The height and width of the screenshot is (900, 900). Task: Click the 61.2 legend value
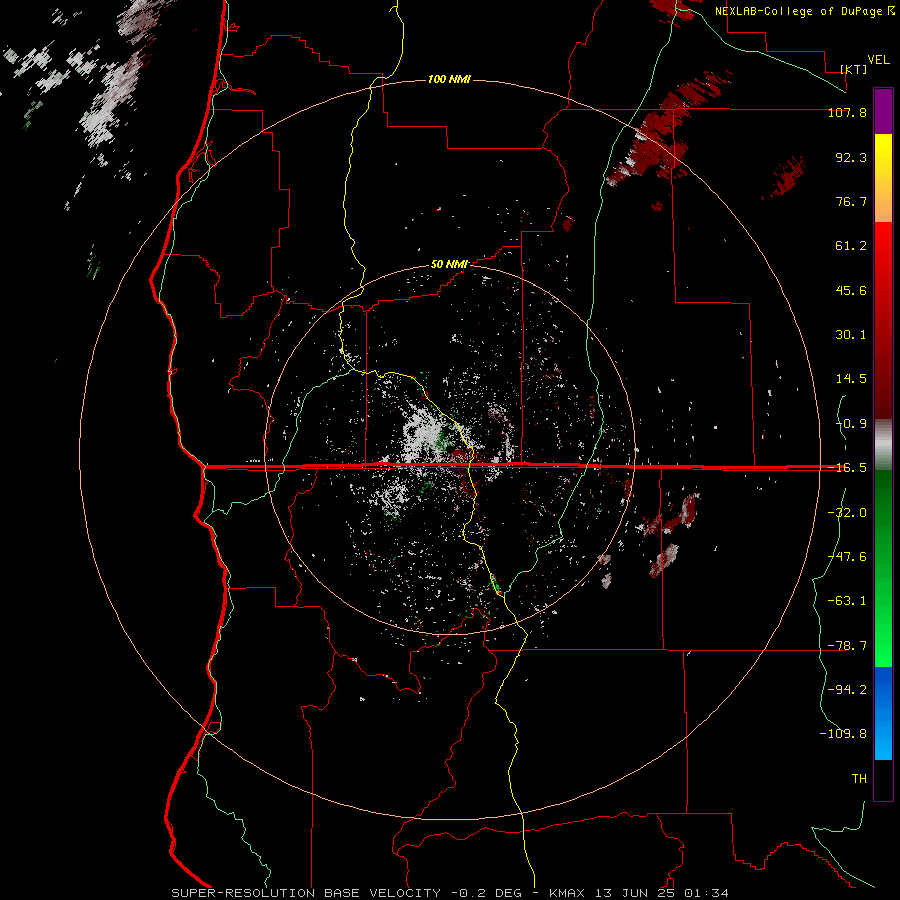851,246
